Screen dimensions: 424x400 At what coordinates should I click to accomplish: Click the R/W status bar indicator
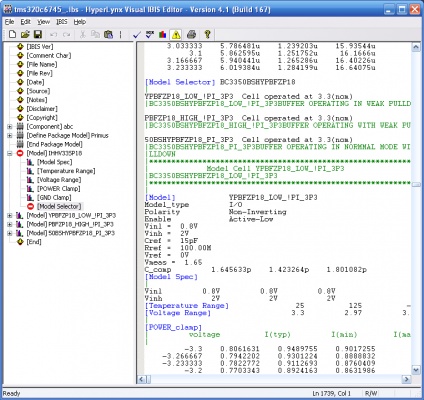coord(371,394)
